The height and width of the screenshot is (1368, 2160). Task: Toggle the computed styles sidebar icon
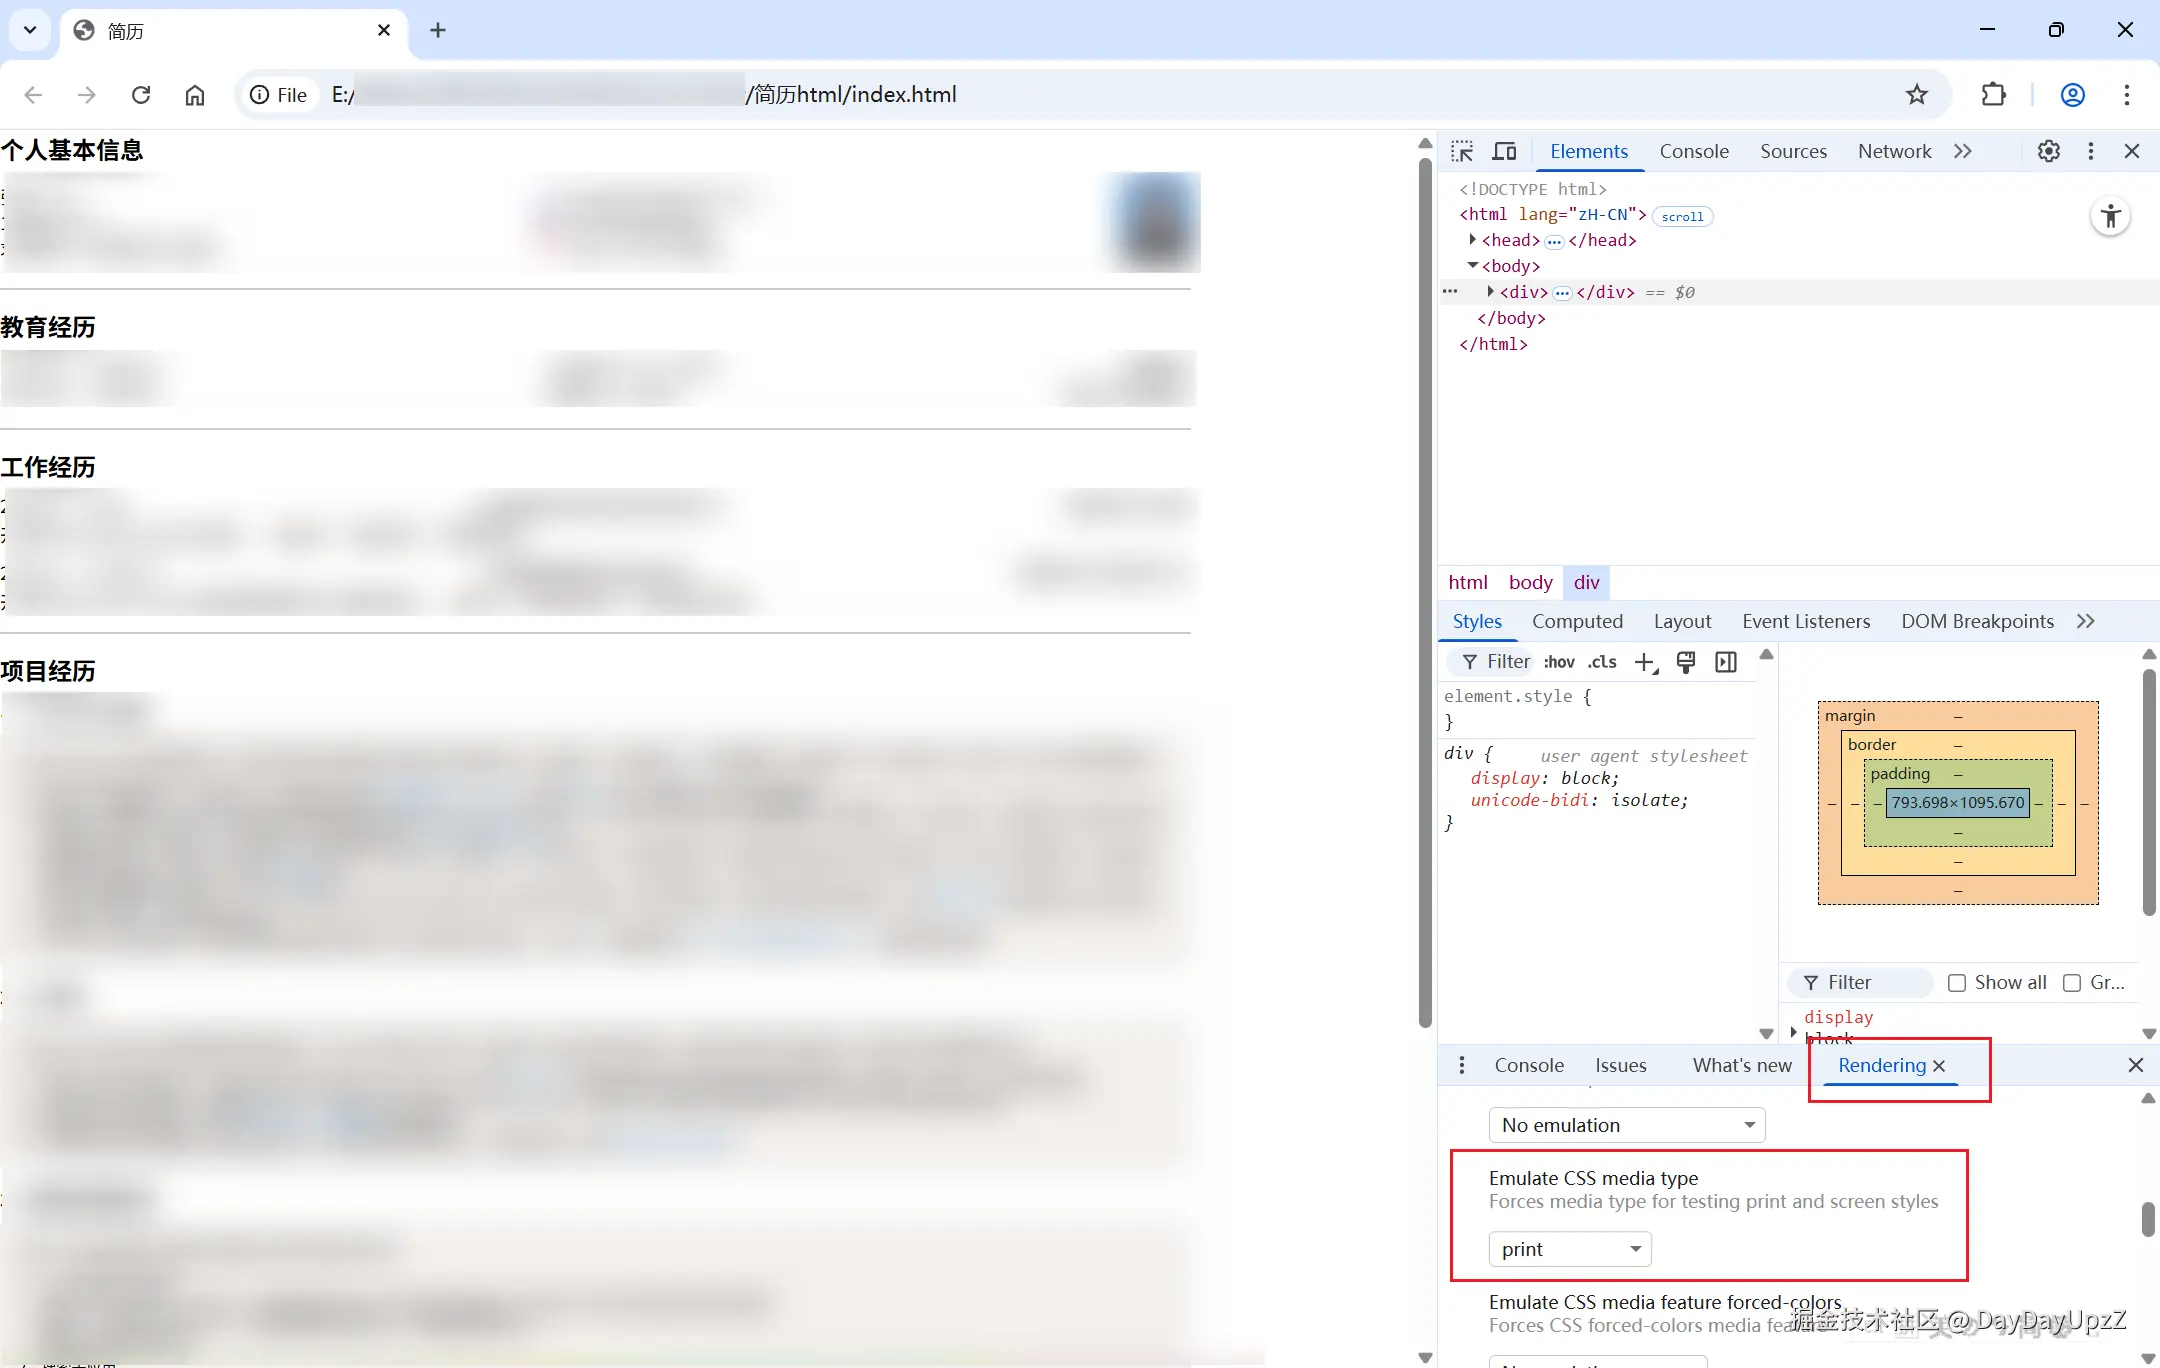tap(1726, 662)
